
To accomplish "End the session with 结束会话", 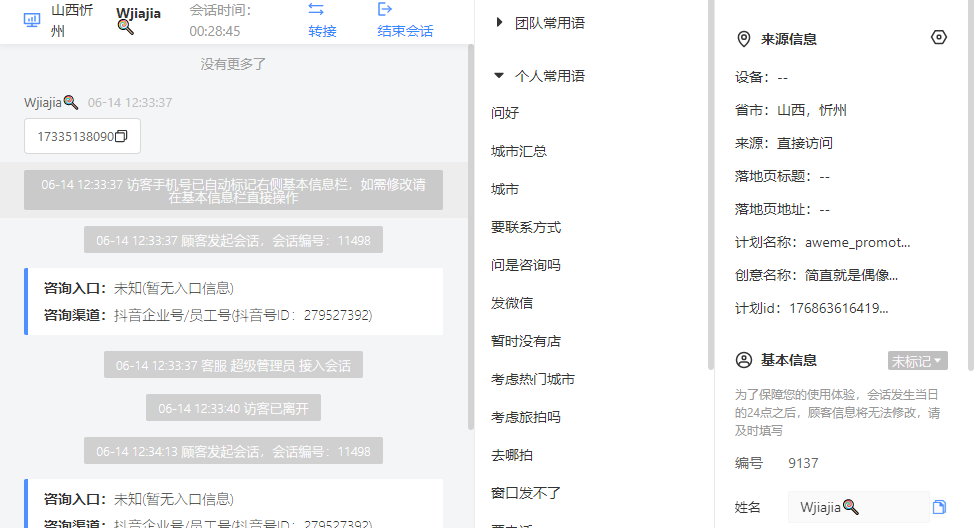I will pyautogui.click(x=405, y=31).
